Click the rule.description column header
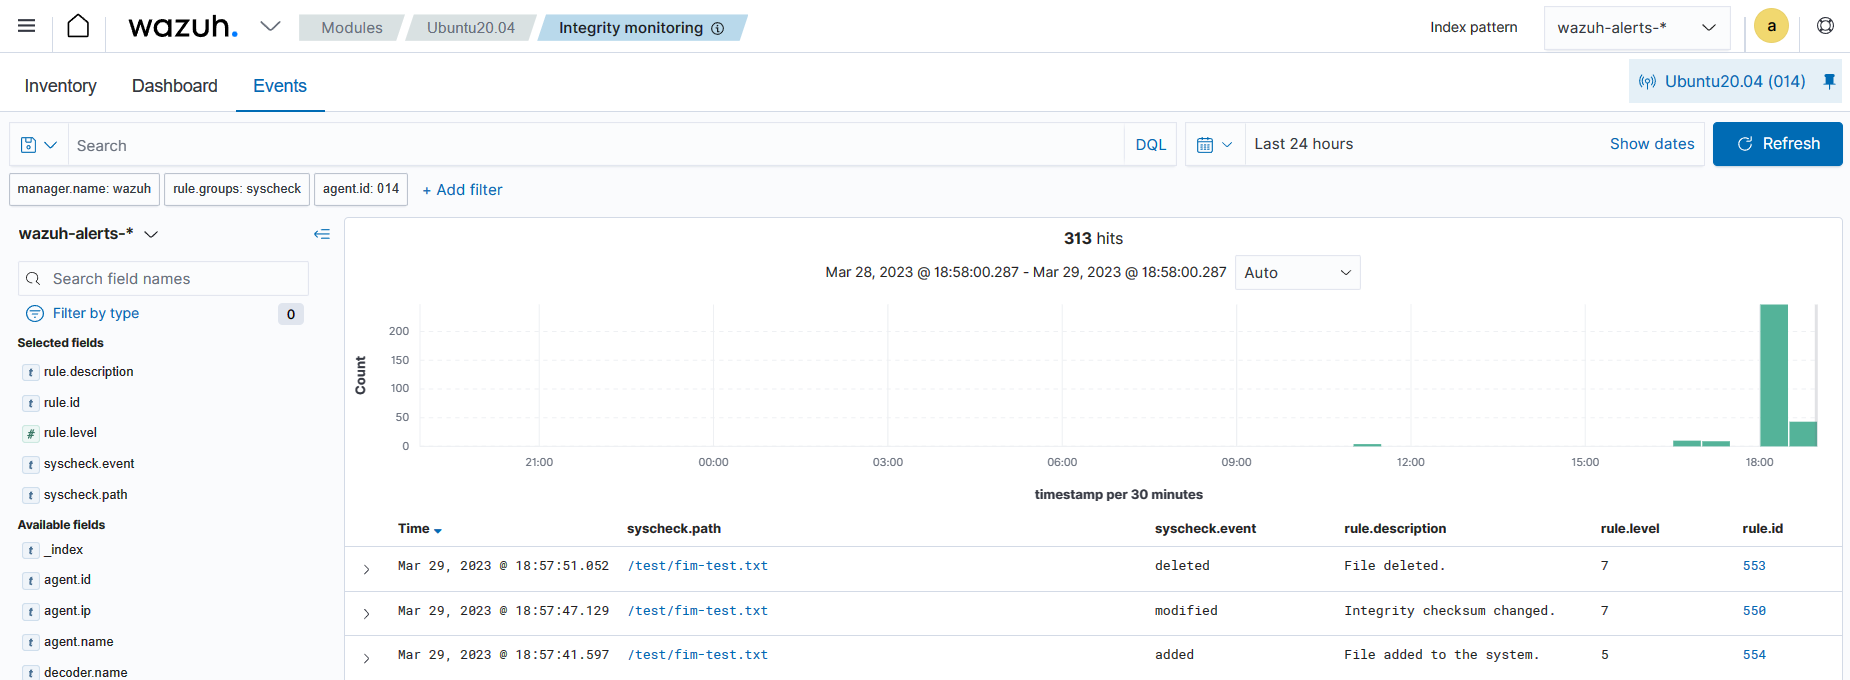 point(1395,529)
